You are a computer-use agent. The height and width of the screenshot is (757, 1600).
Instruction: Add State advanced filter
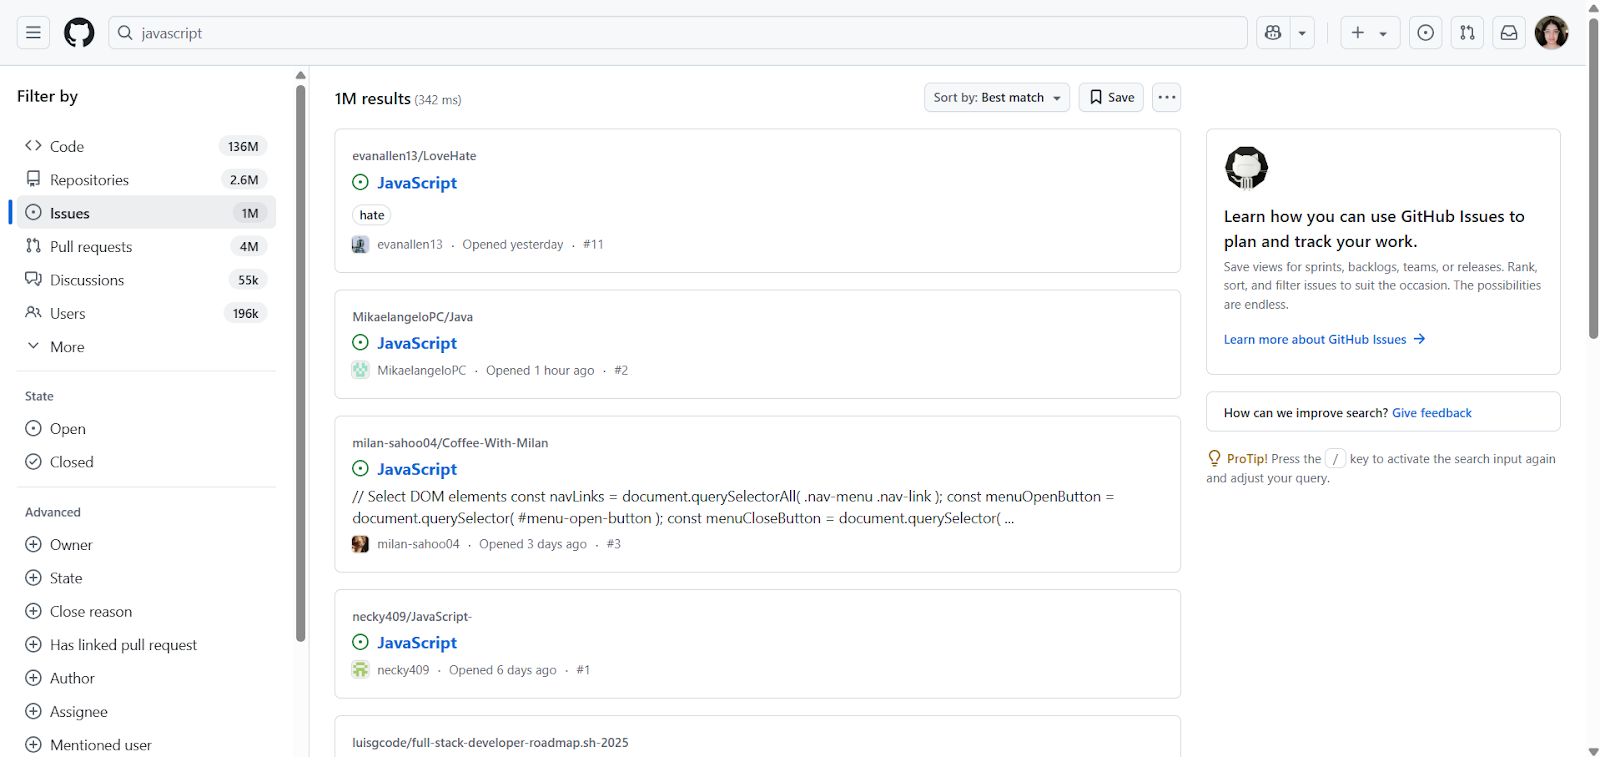[x=146, y=578]
